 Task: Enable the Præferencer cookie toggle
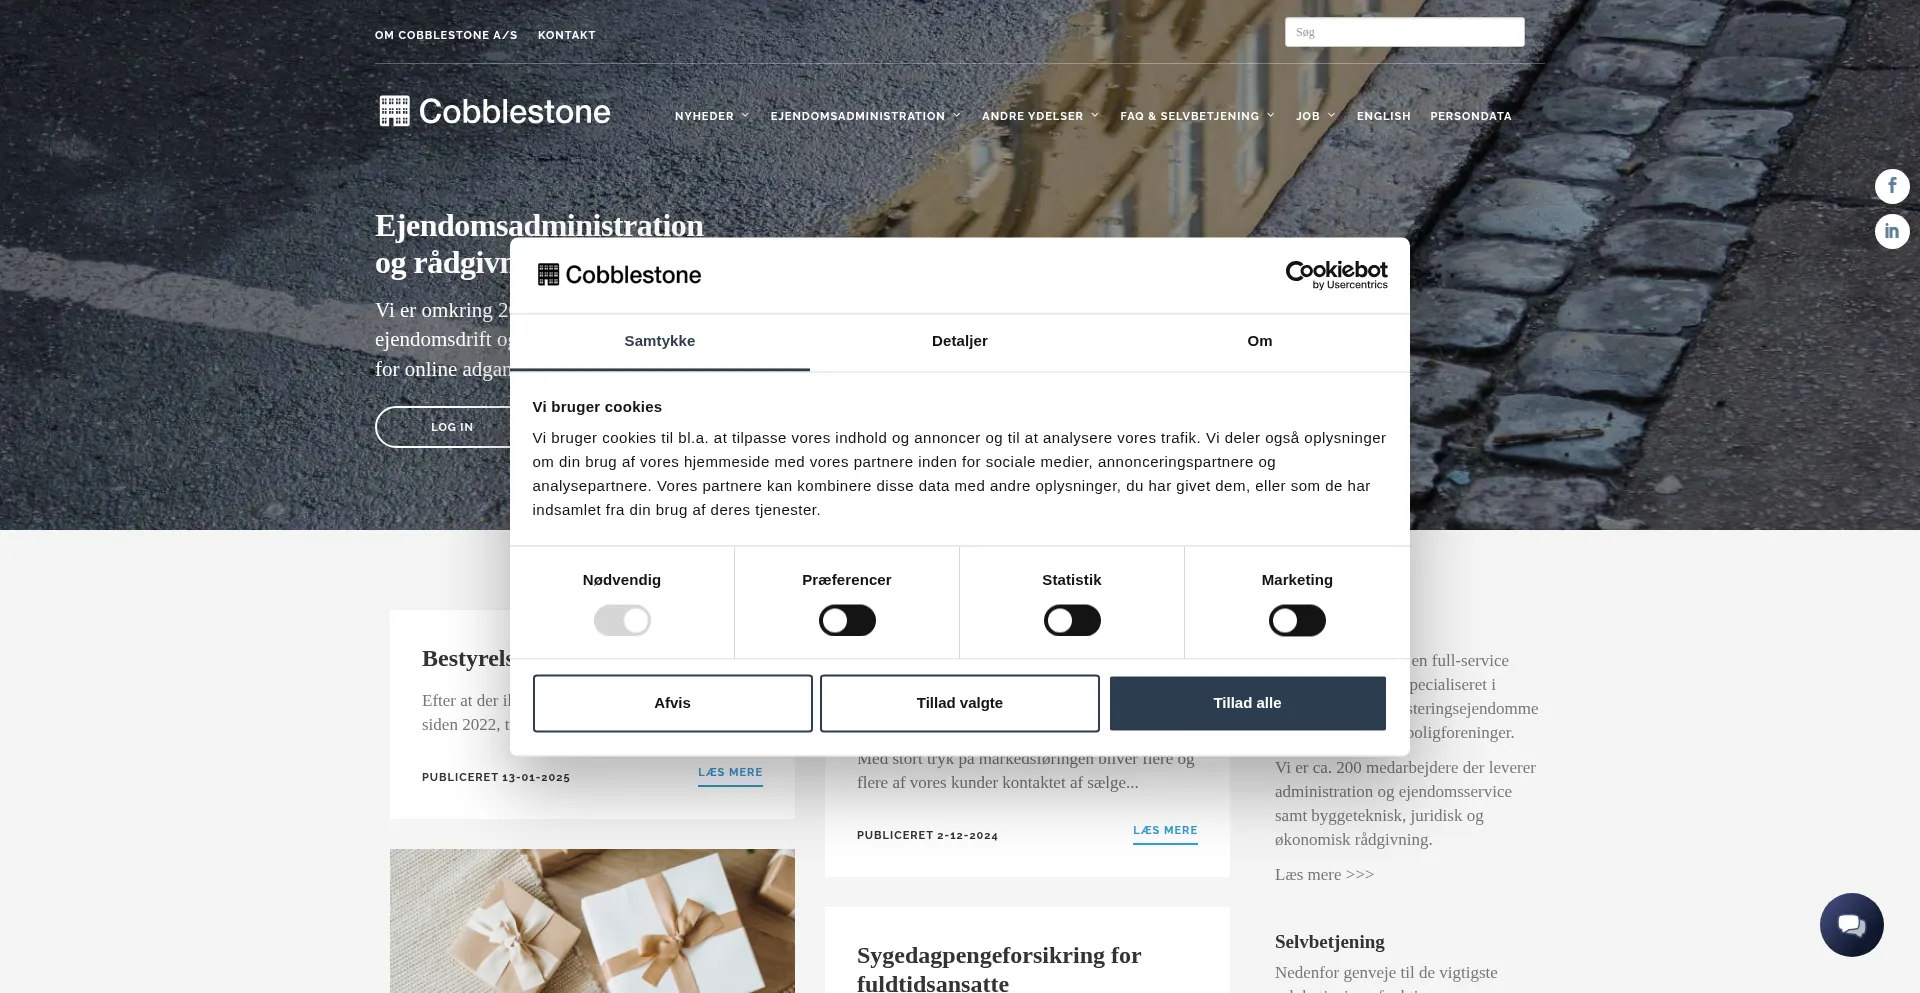click(847, 621)
